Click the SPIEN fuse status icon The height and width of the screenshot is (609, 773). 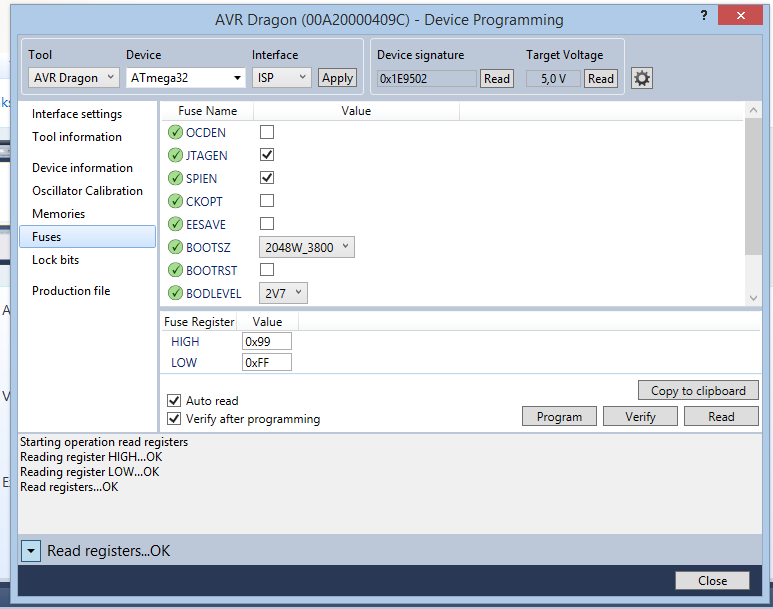(x=175, y=178)
